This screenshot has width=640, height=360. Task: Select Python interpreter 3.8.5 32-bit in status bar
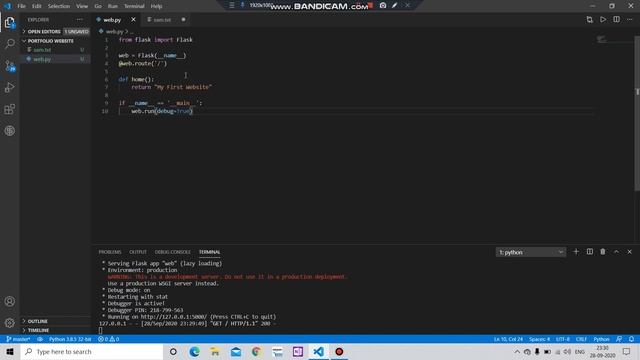click(x=70, y=339)
